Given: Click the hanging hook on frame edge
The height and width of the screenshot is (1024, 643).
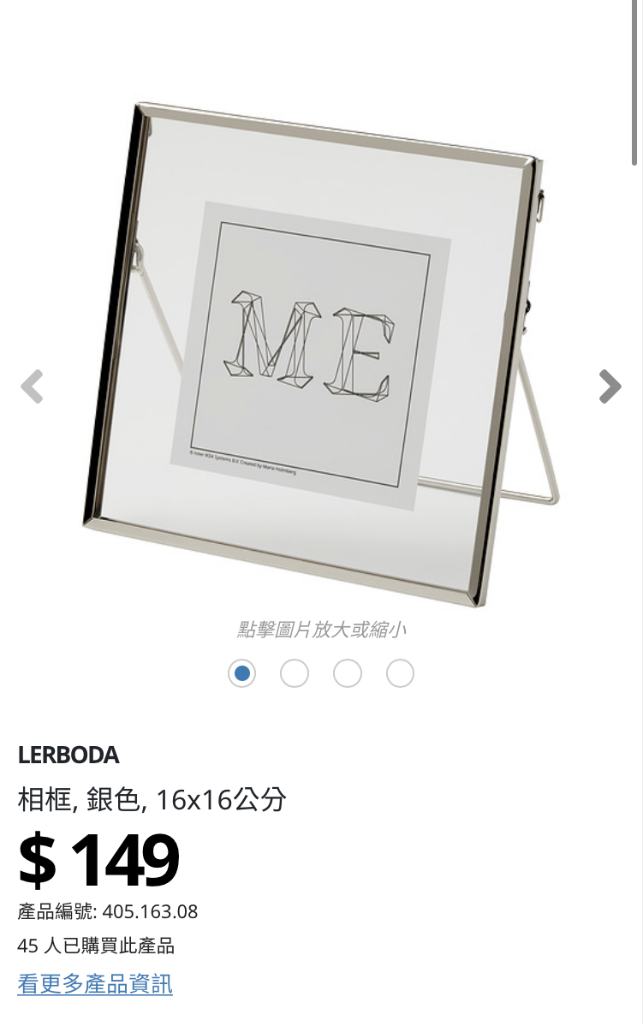Looking at the screenshot, I should coord(540,206).
